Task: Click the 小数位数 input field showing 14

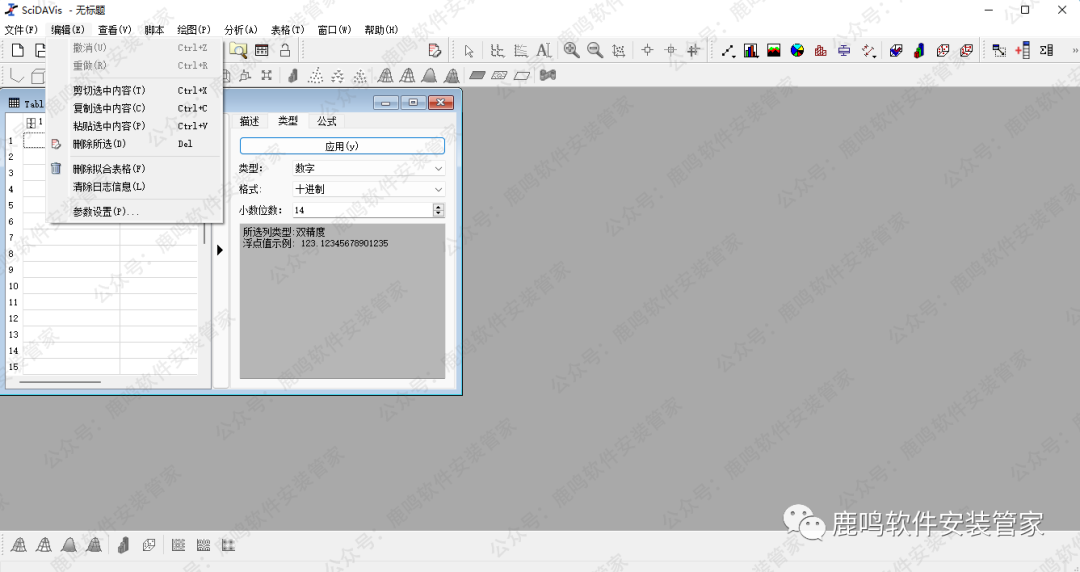Action: coord(360,210)
